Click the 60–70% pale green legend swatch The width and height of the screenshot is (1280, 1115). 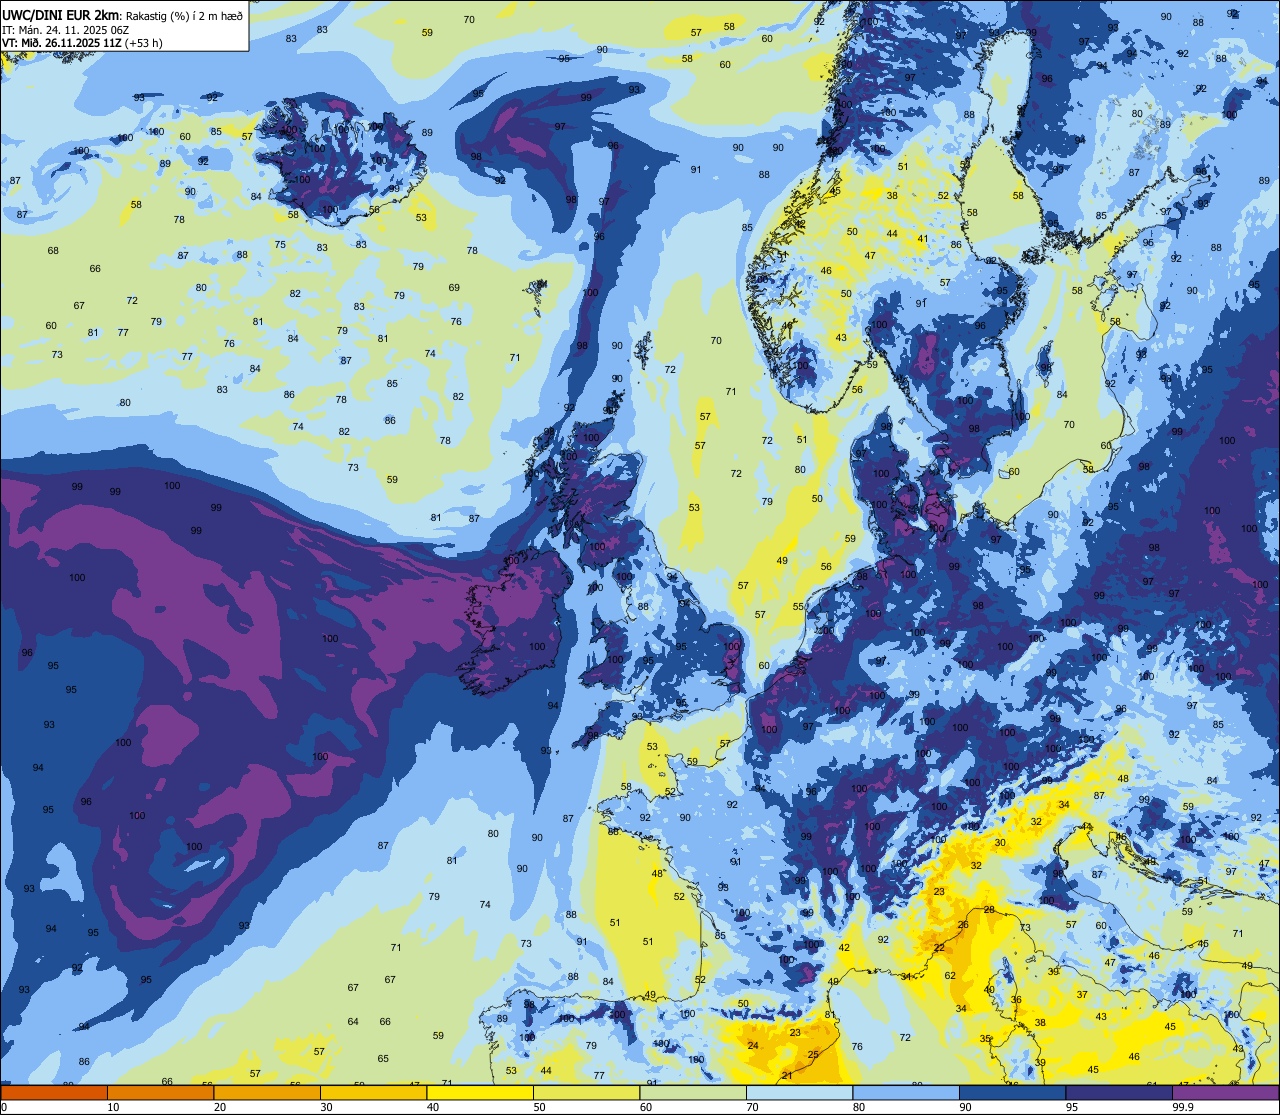pos(693,1092)
